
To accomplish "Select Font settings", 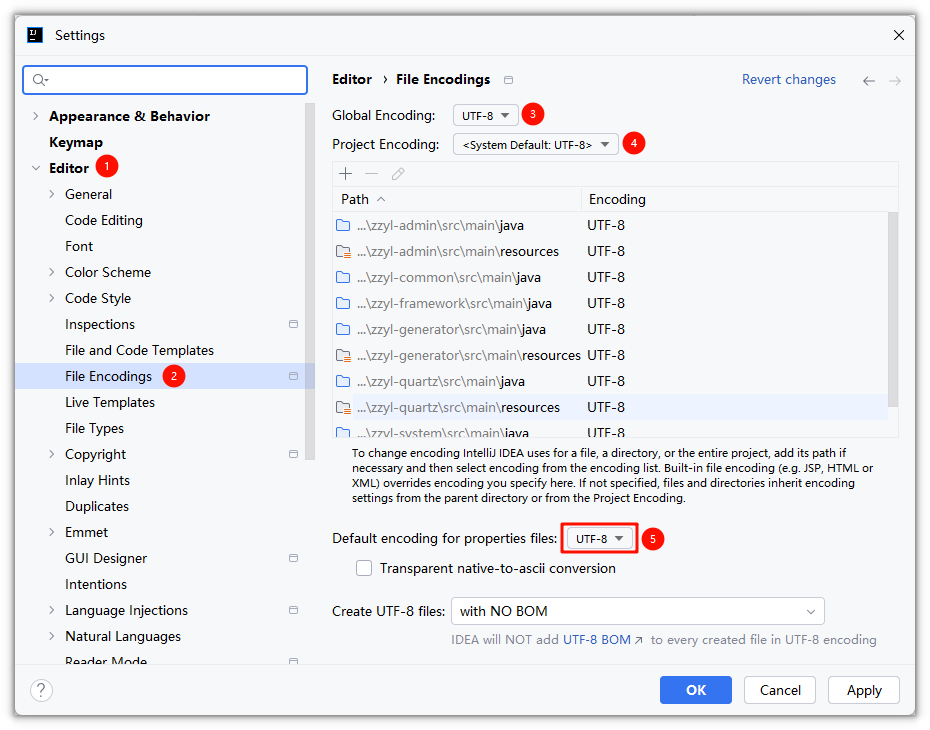I will tap(79, 246).
